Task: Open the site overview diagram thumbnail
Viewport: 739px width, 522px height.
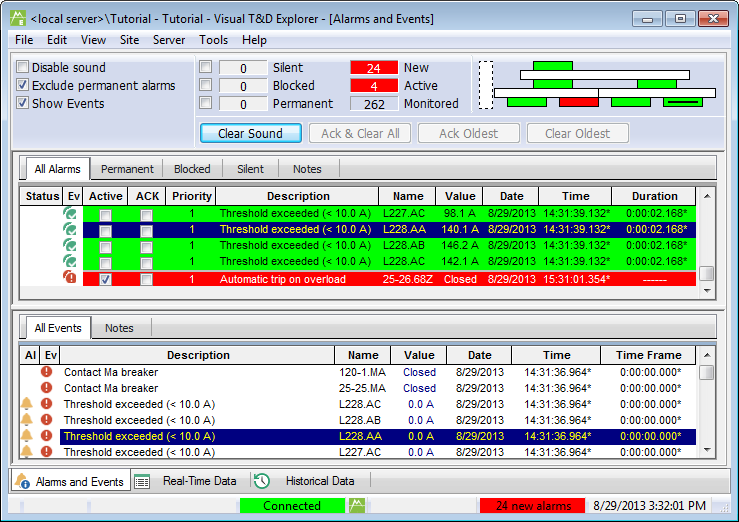Action: click(598, 85)
